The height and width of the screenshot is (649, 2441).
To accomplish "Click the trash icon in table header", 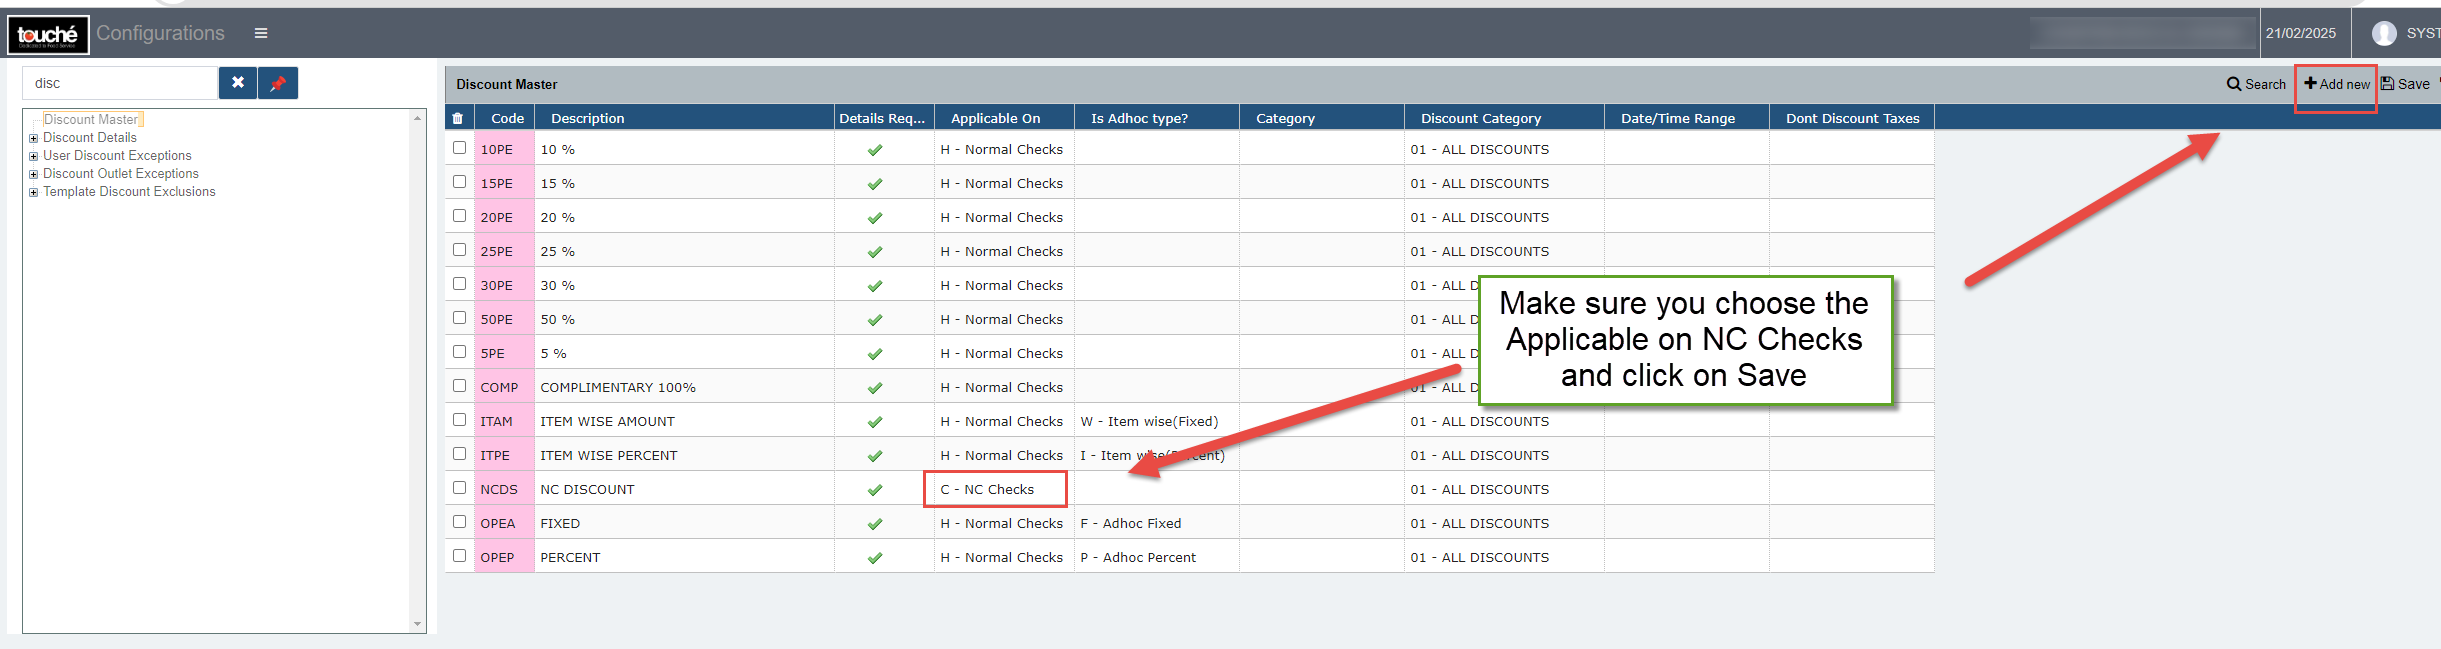I will click(458, 118).
